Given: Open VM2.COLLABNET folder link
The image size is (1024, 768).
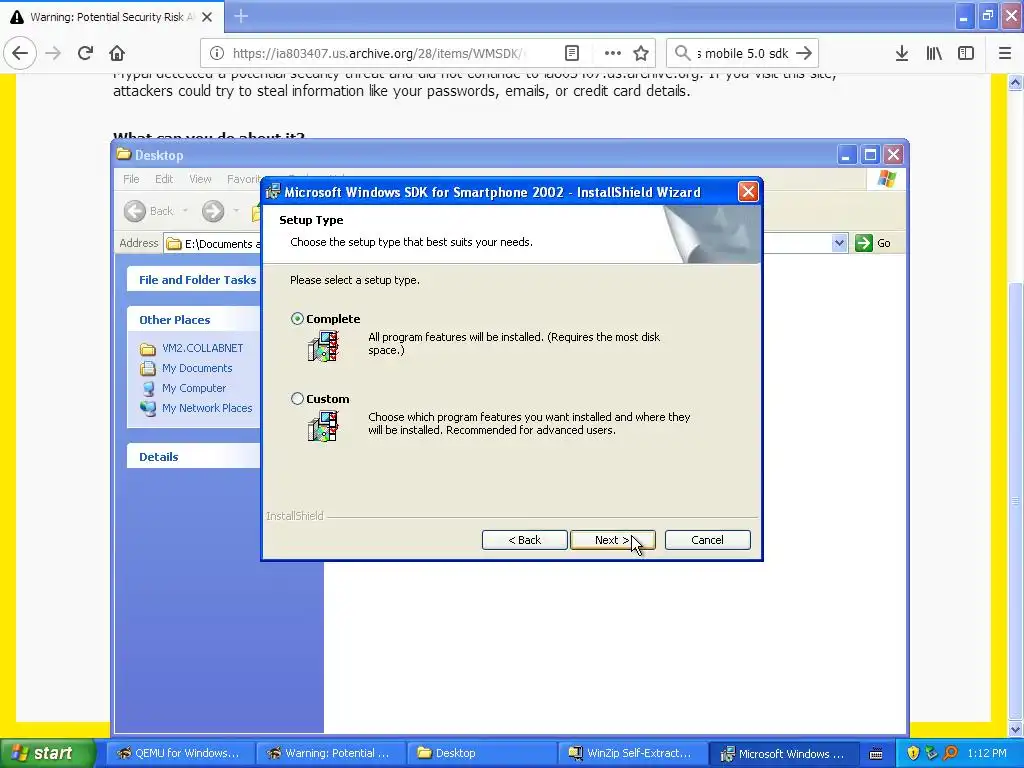Looking at the screenshot, I should tap(202, 348).
